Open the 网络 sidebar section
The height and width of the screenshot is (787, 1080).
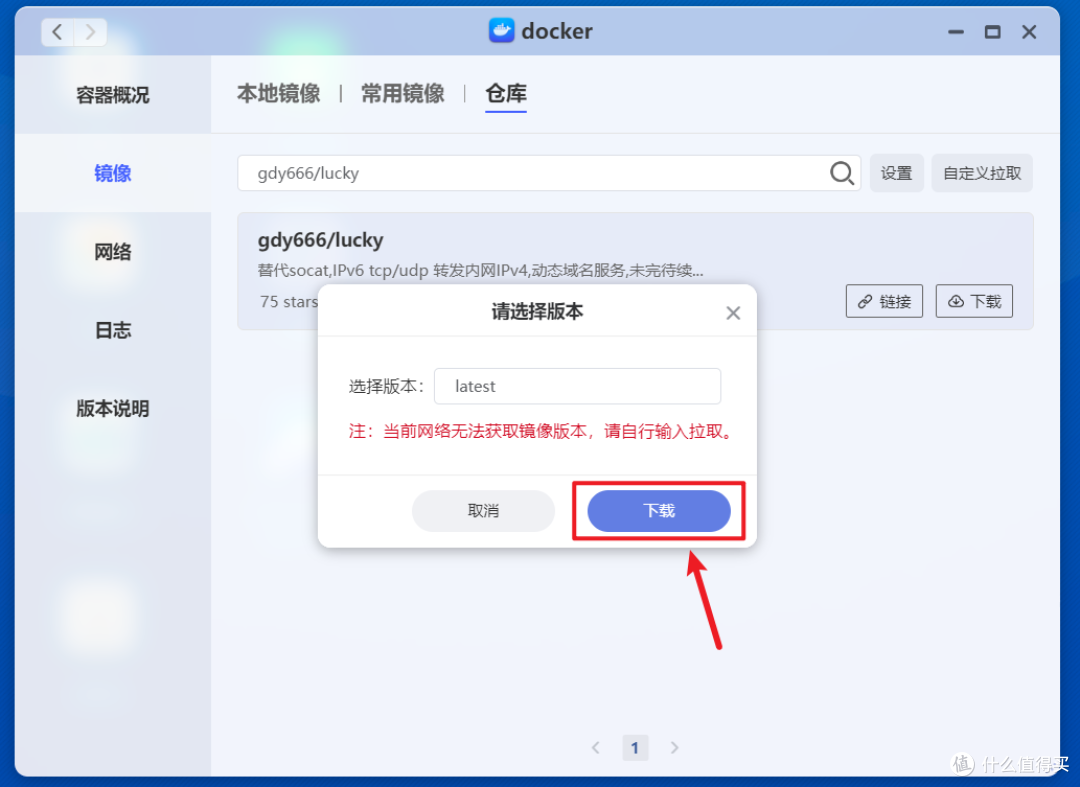pos(113,251)
